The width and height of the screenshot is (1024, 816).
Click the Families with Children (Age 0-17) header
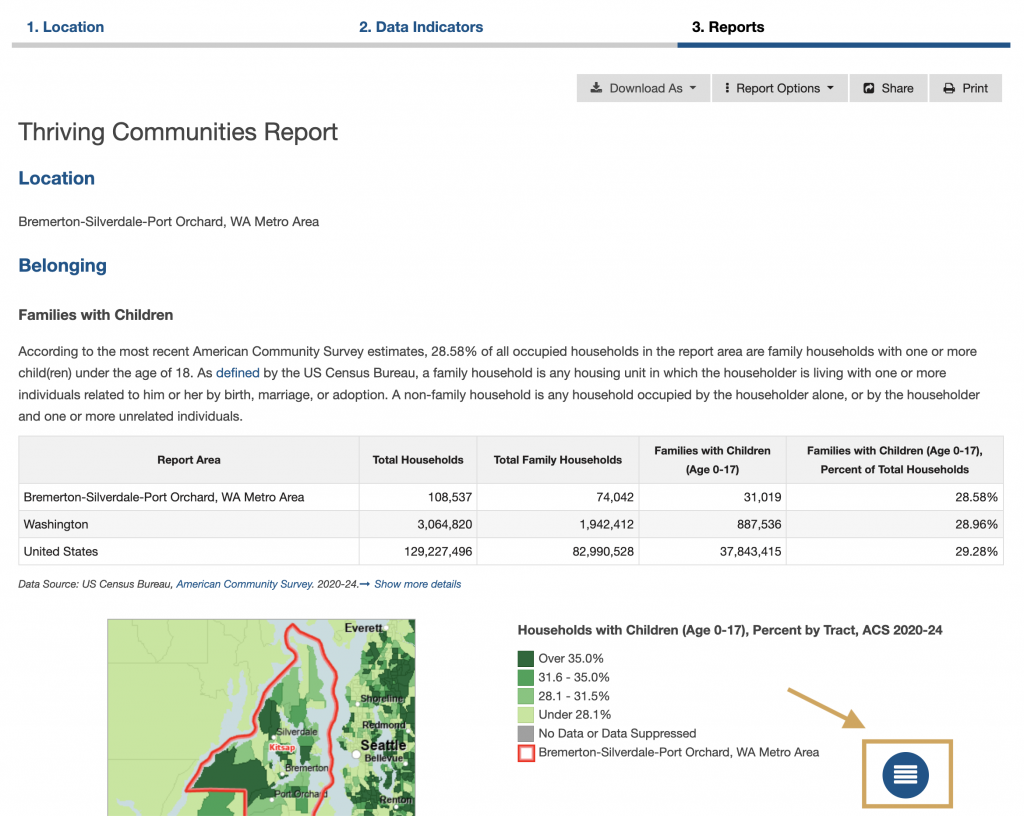(712, 460)
